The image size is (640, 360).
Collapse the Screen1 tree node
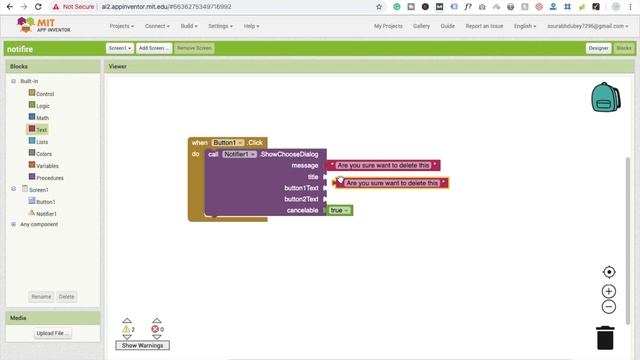click(13, 189)
